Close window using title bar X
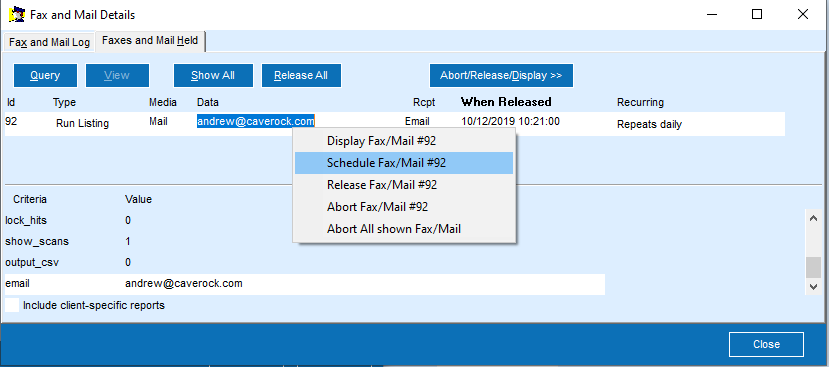 pos(803,14)
